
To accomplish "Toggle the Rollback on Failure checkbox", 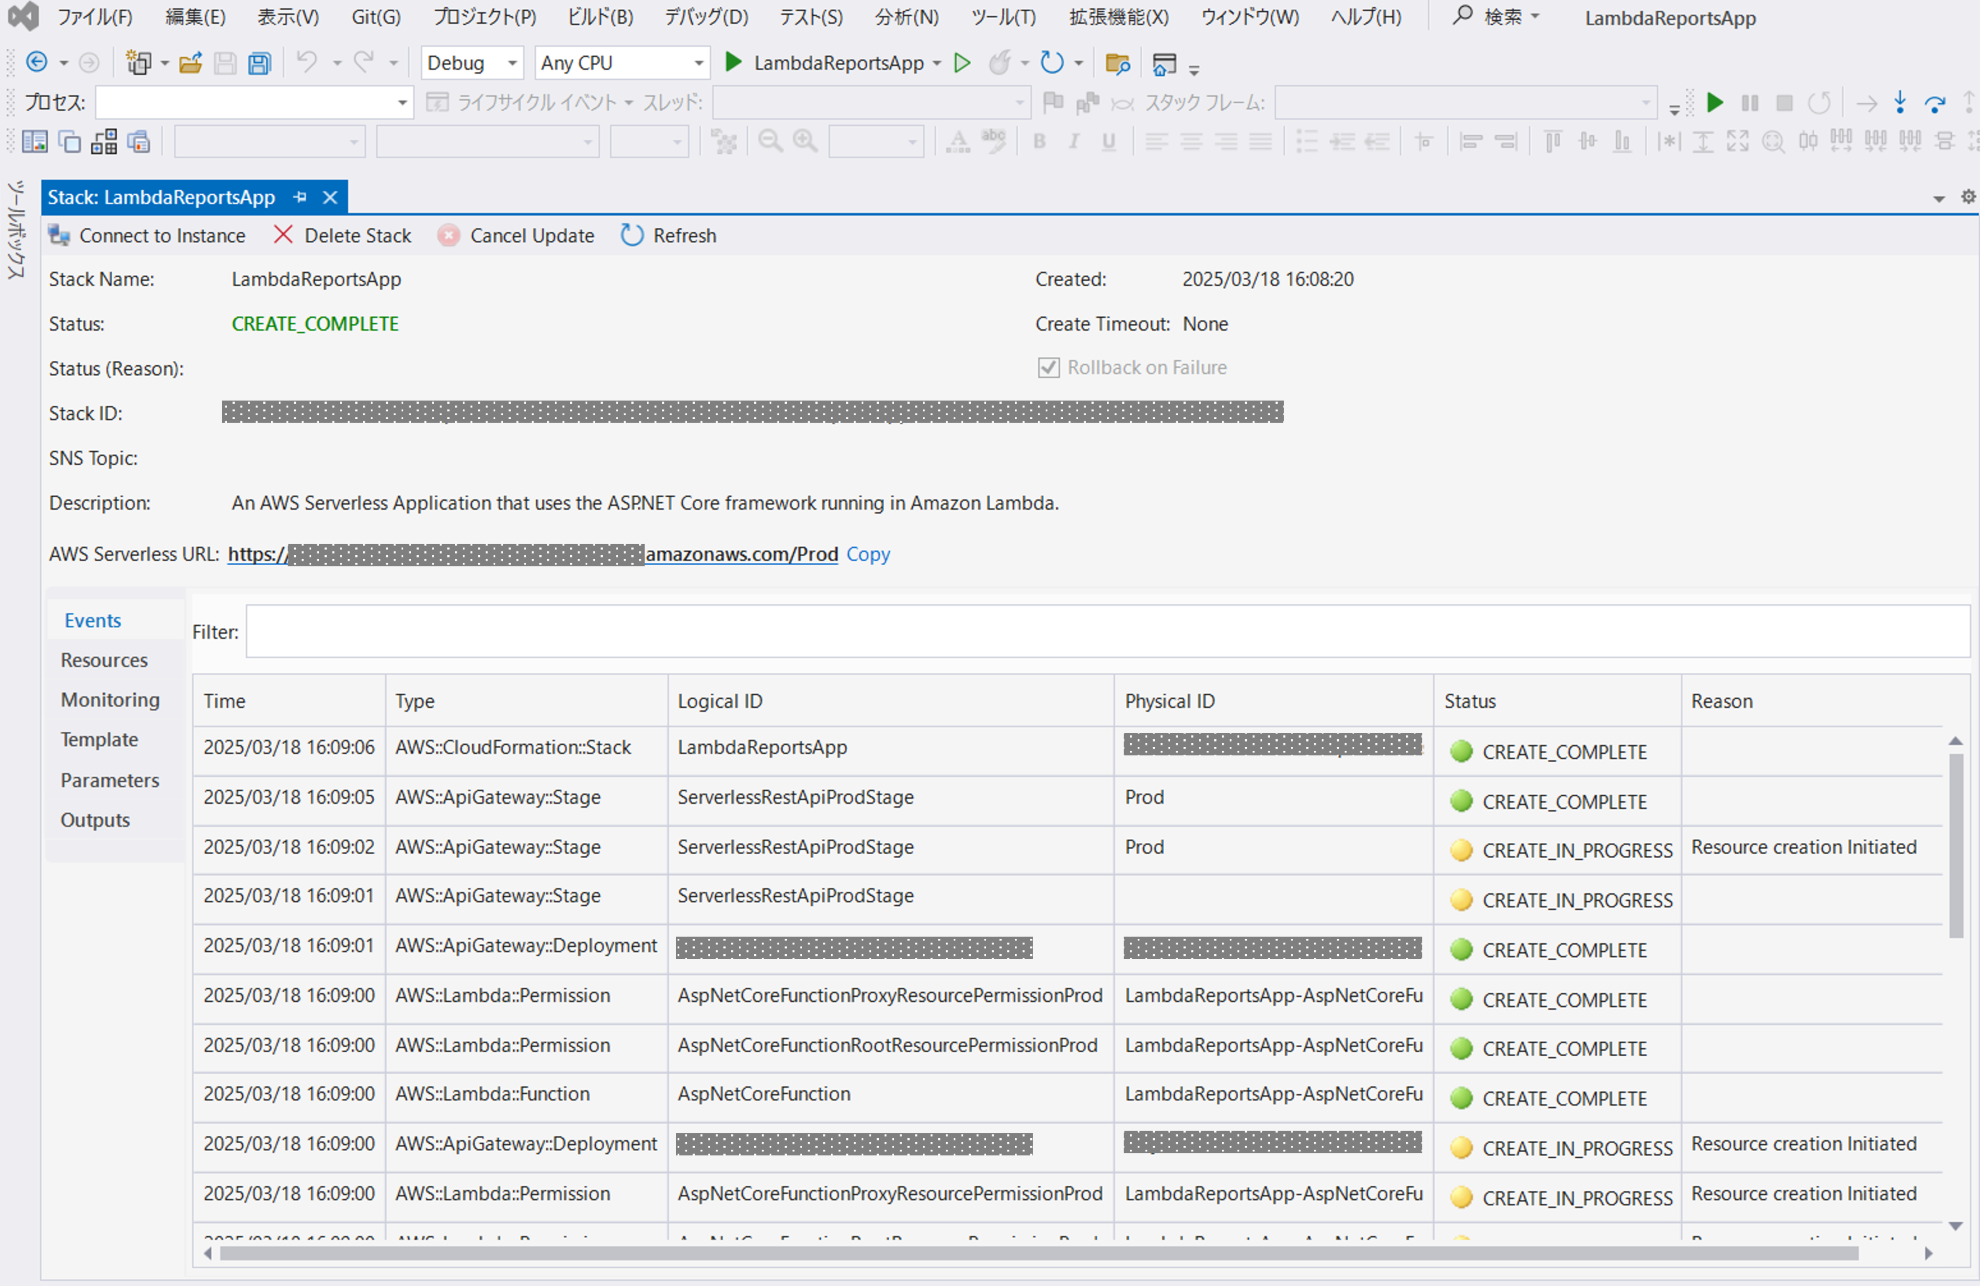I will point(1048,368).
